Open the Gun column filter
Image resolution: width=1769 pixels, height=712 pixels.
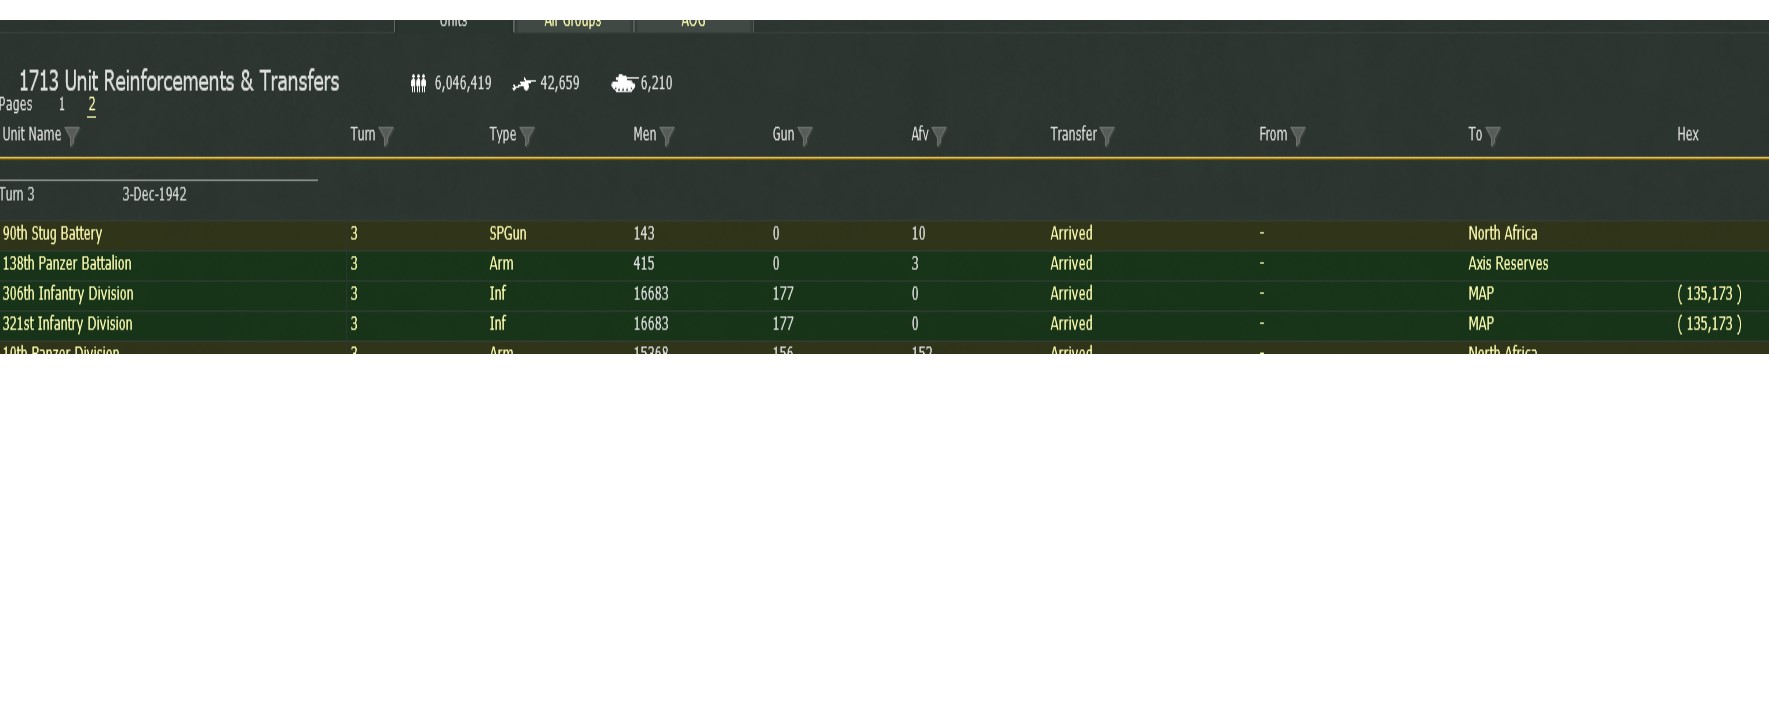point(805,136)
